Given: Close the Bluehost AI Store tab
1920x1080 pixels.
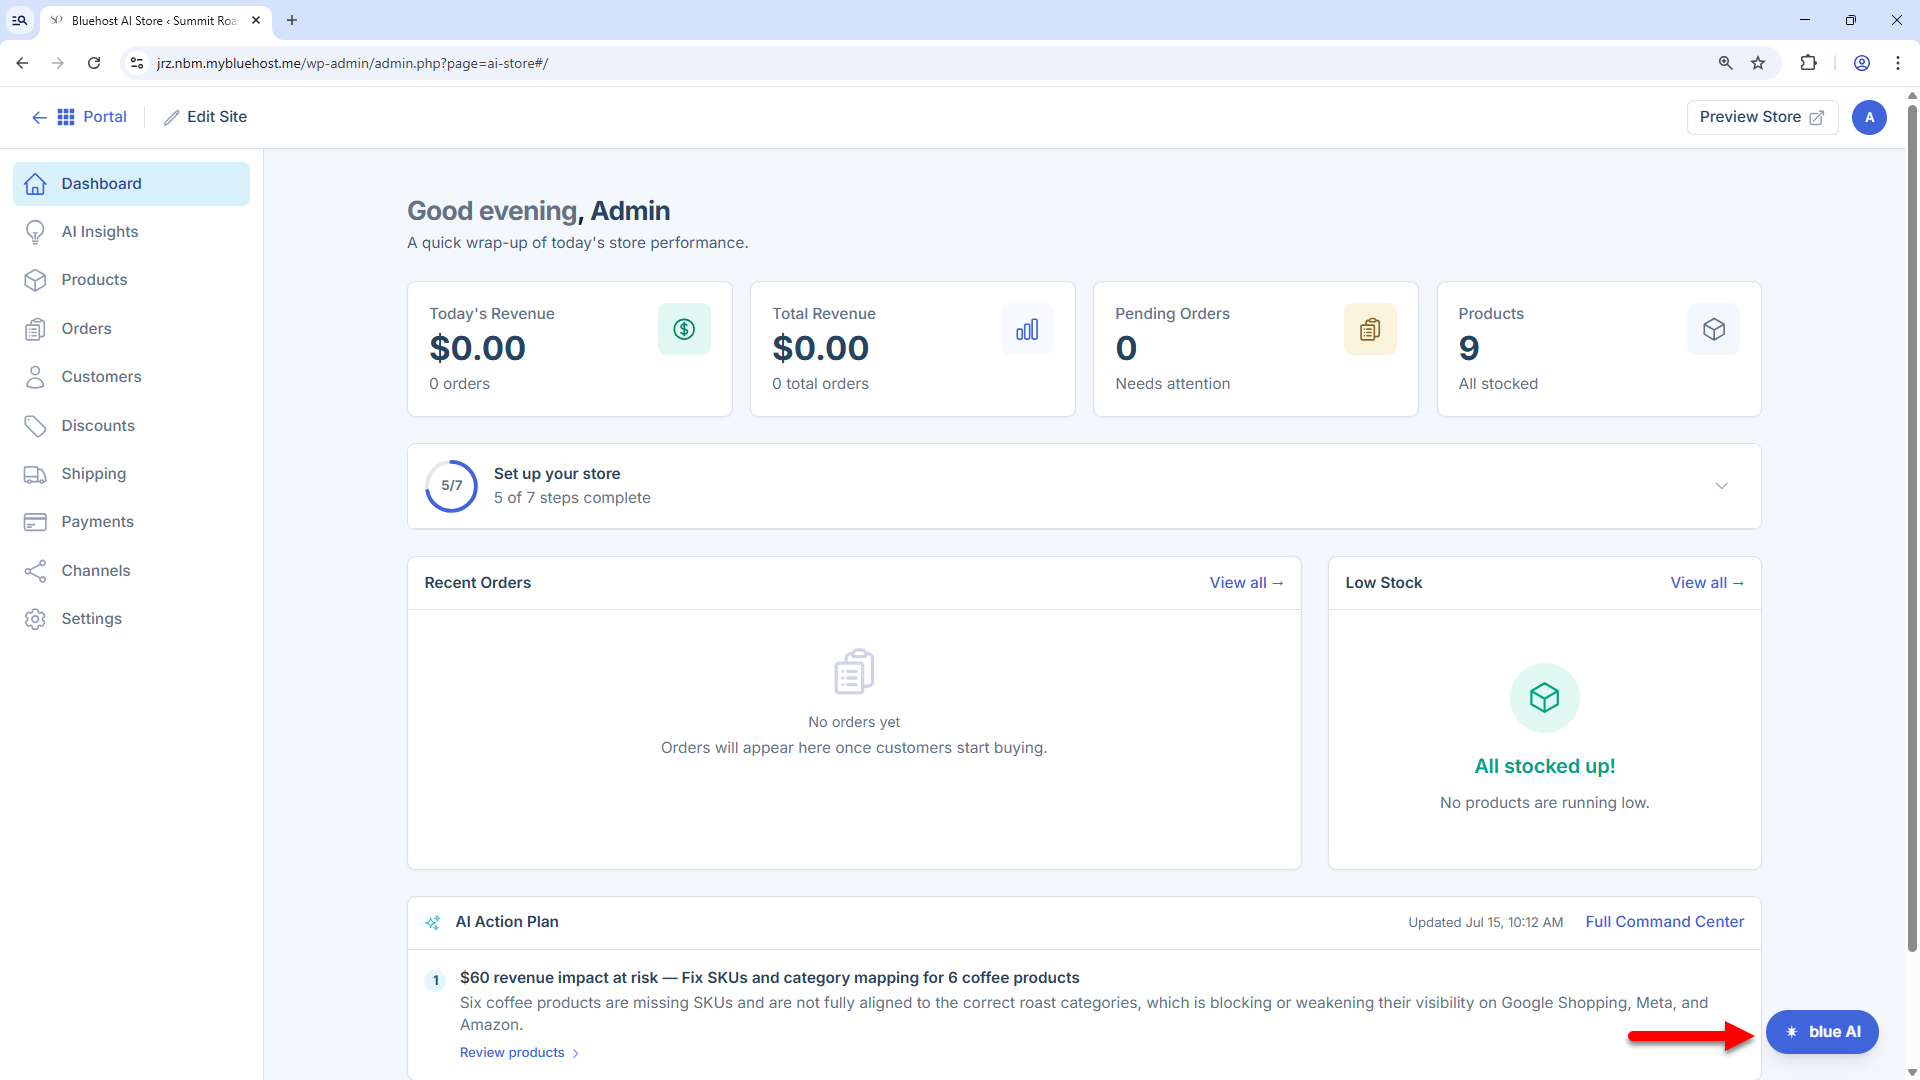Looking at the screenshot, I should point(256,20).
